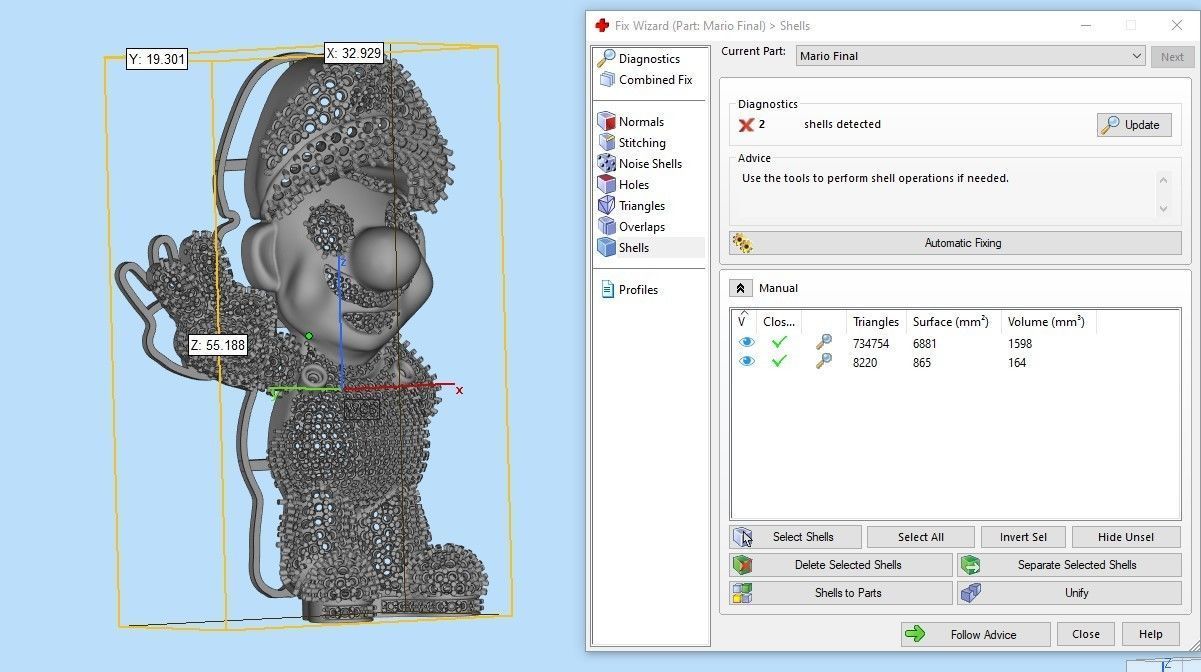Click the volume value 164
The image size is (1201, 672).
point(1017,363)
